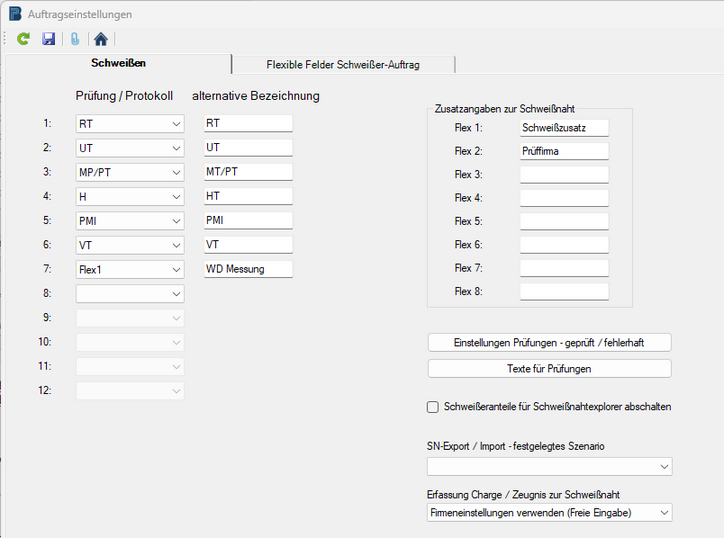
Task: Open the row 7 Flex1 dropdown
Action: tap(176, 269)
